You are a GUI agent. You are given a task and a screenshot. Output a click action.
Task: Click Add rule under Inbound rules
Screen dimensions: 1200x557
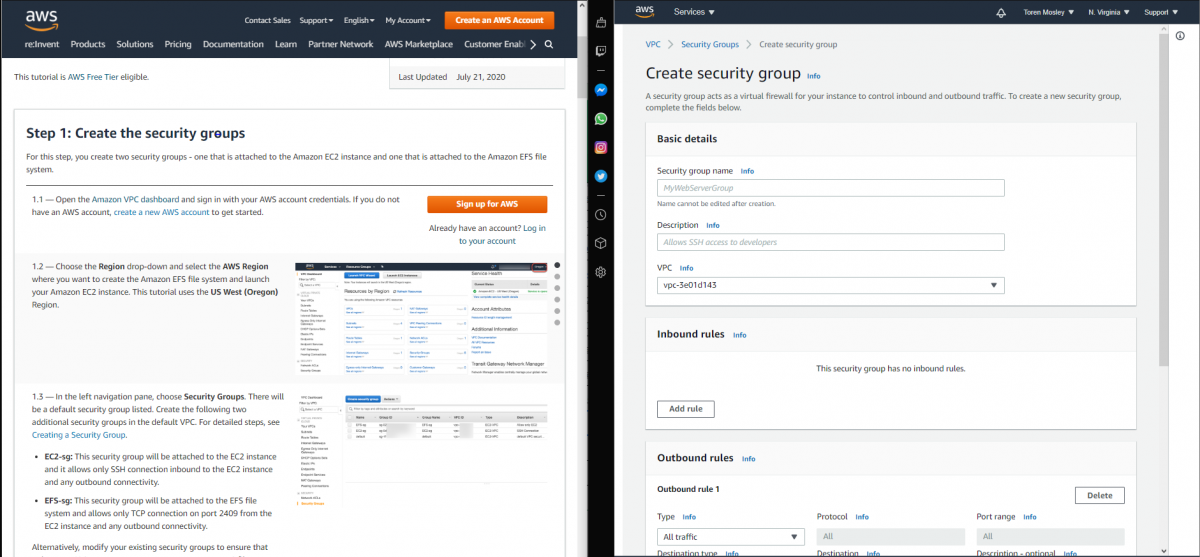tap(685, 409)
